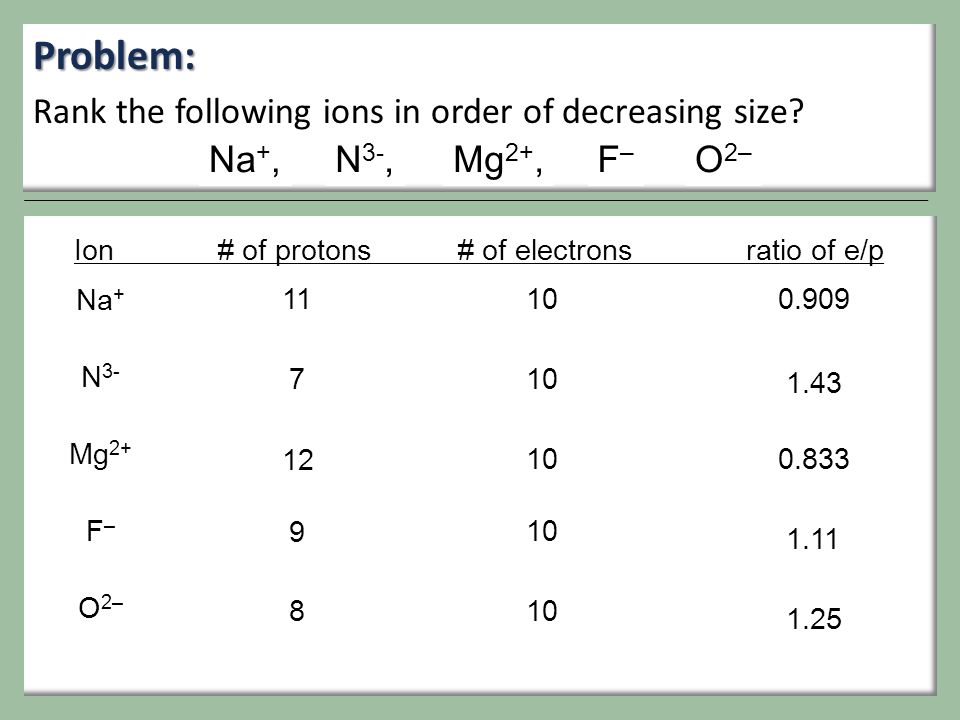Select N3- in the problem ion list

(364, 160)
